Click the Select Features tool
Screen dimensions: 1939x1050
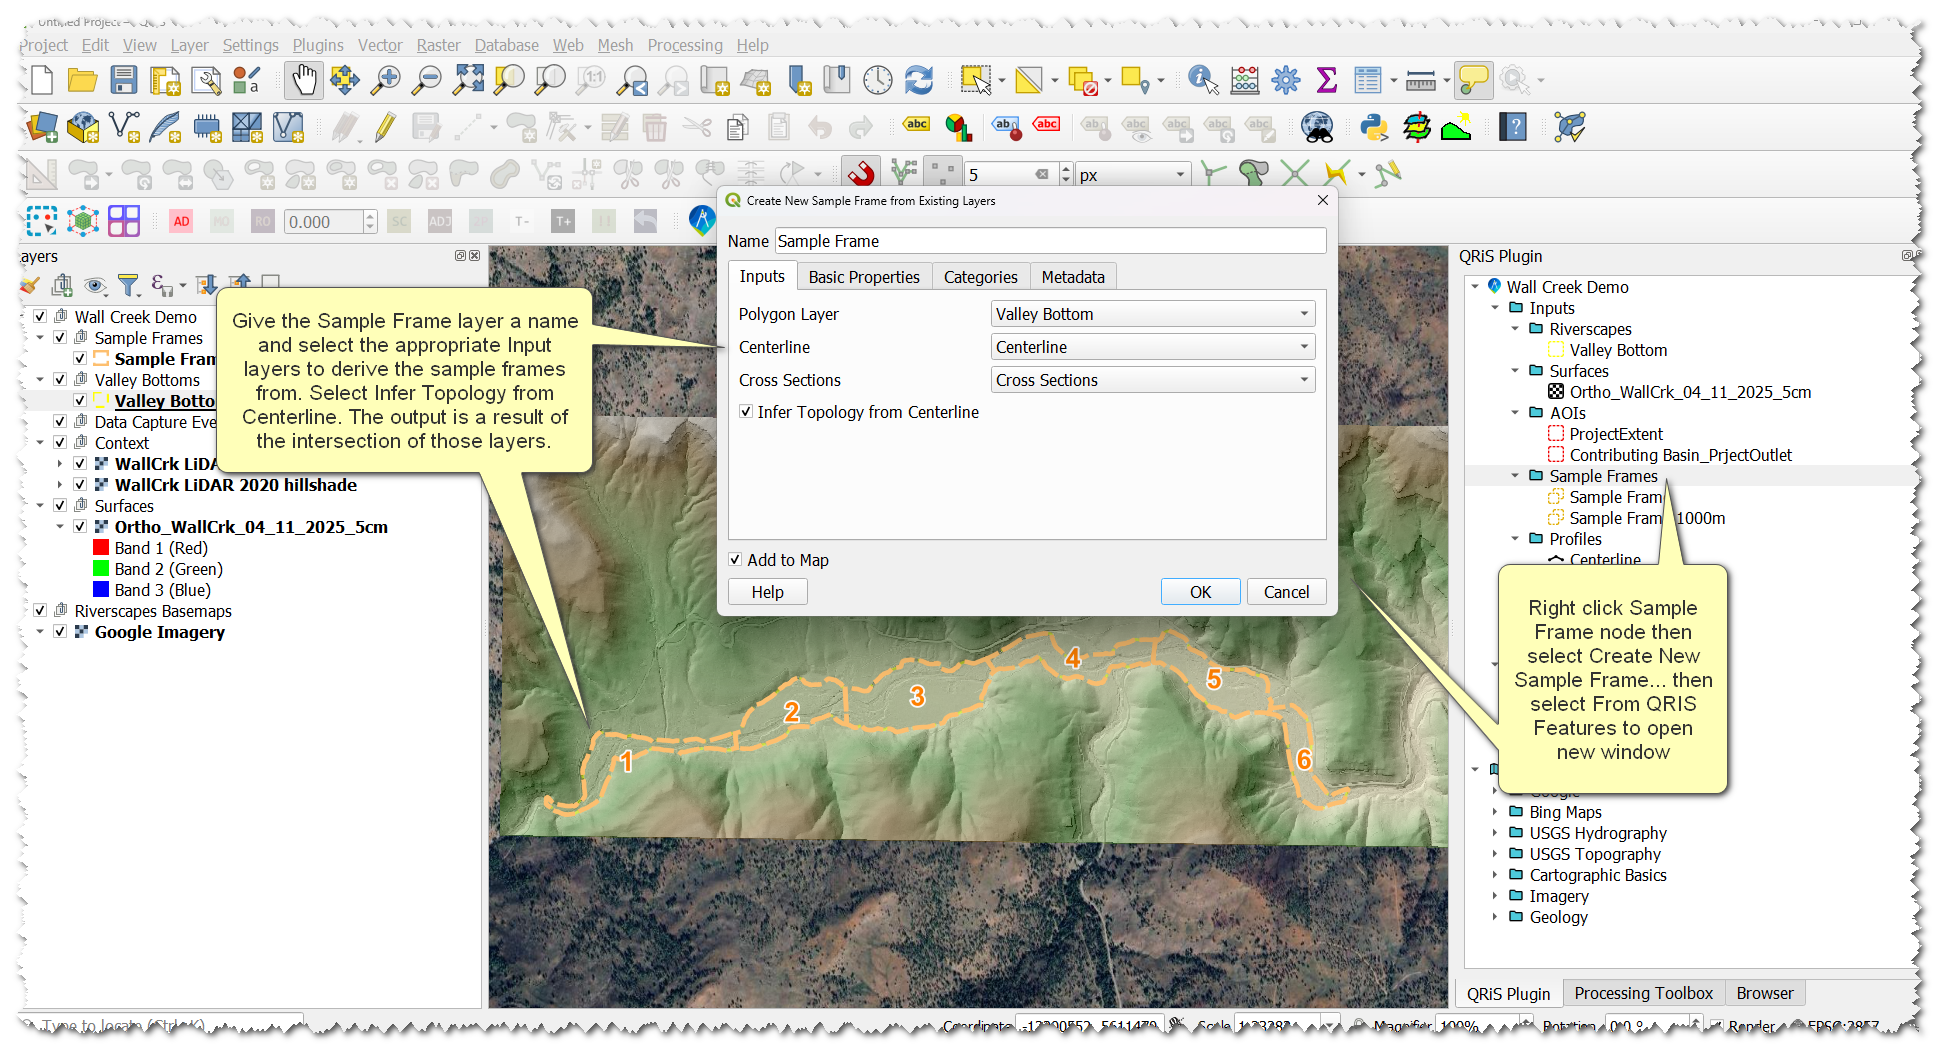click(976, 80)
